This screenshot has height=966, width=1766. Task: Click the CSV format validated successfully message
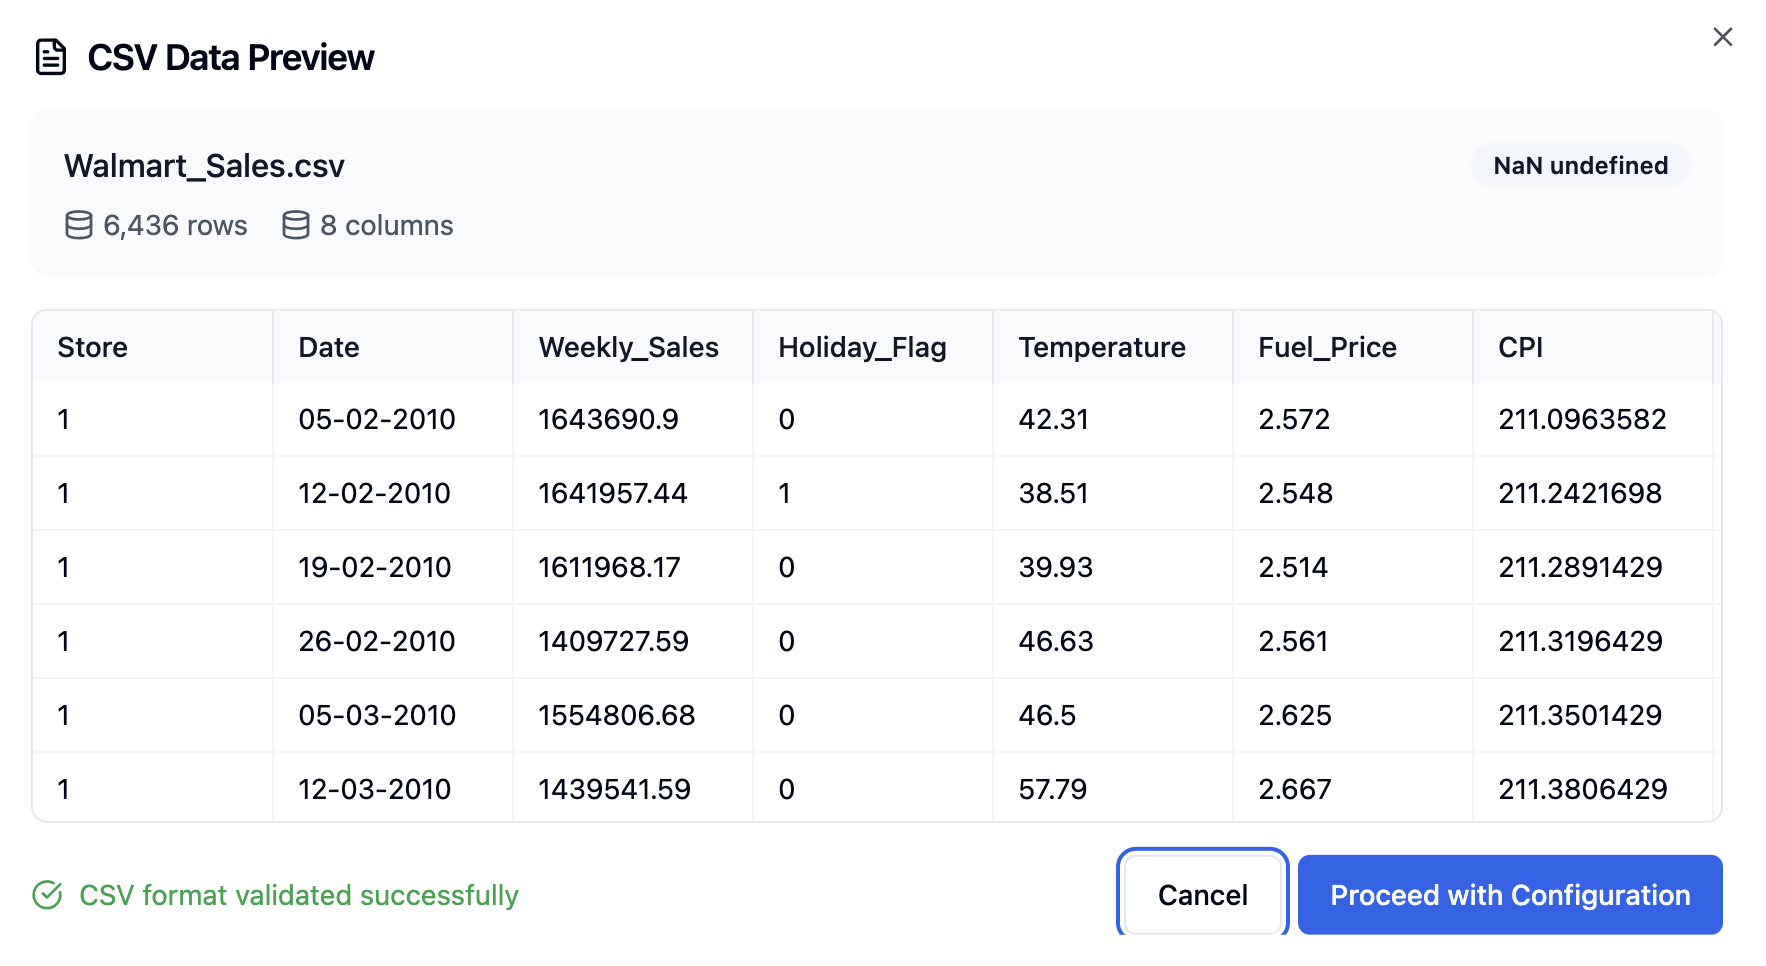point(298,895)
